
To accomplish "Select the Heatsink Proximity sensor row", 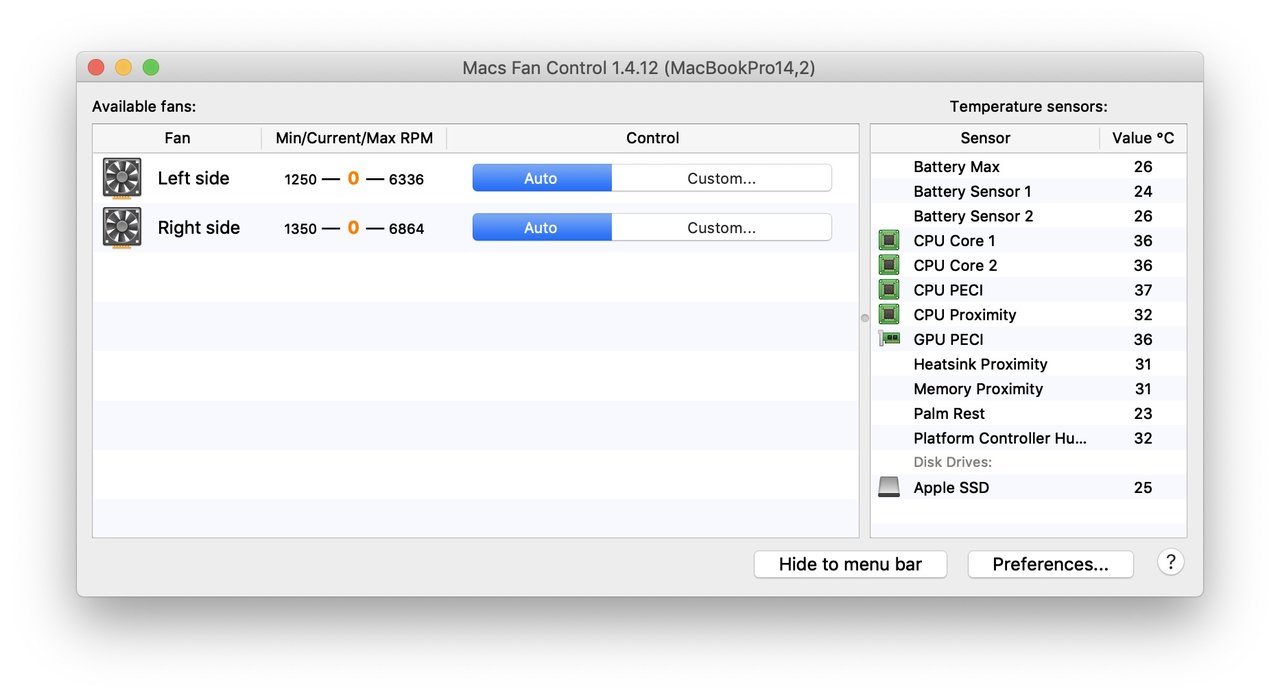I will (1029, 364).
